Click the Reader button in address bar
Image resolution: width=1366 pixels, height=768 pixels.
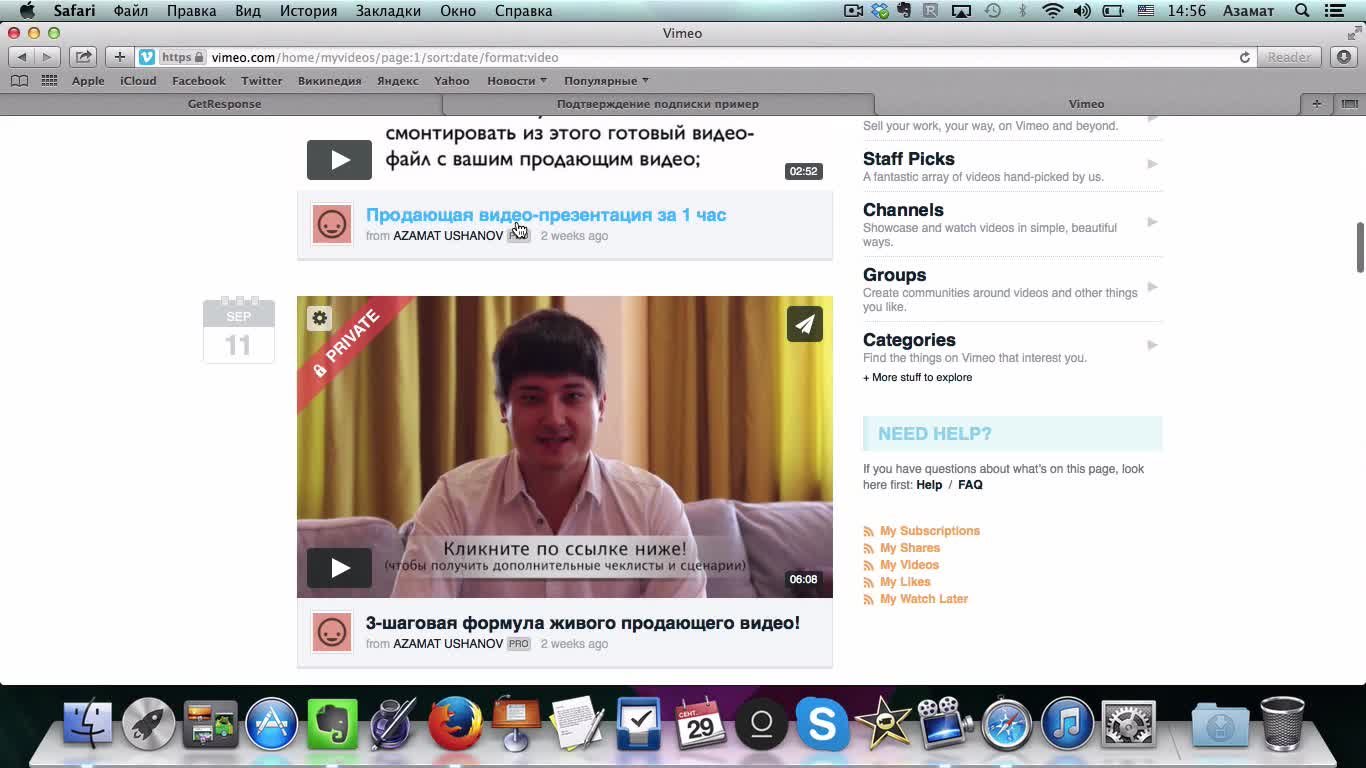tap(1289, 57)
